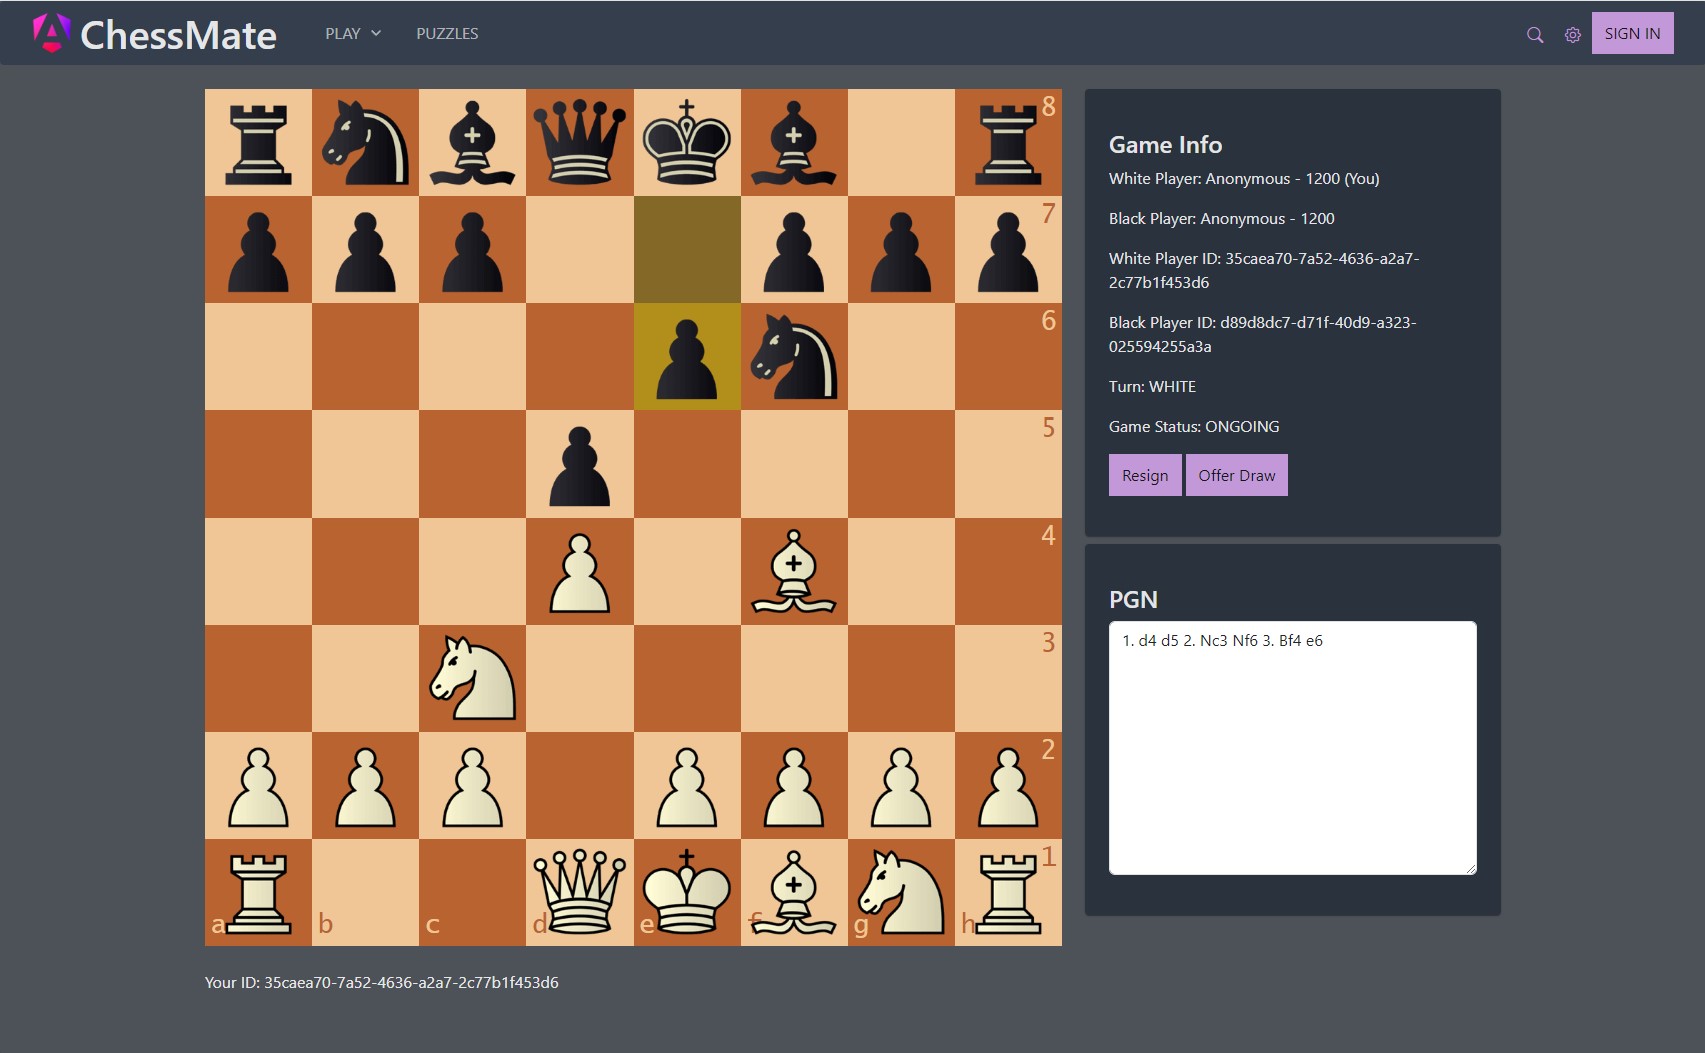This screenshot has height=1053, width=1705.
Task: Click the Offer Draw button
Action: coord(1236,474)
